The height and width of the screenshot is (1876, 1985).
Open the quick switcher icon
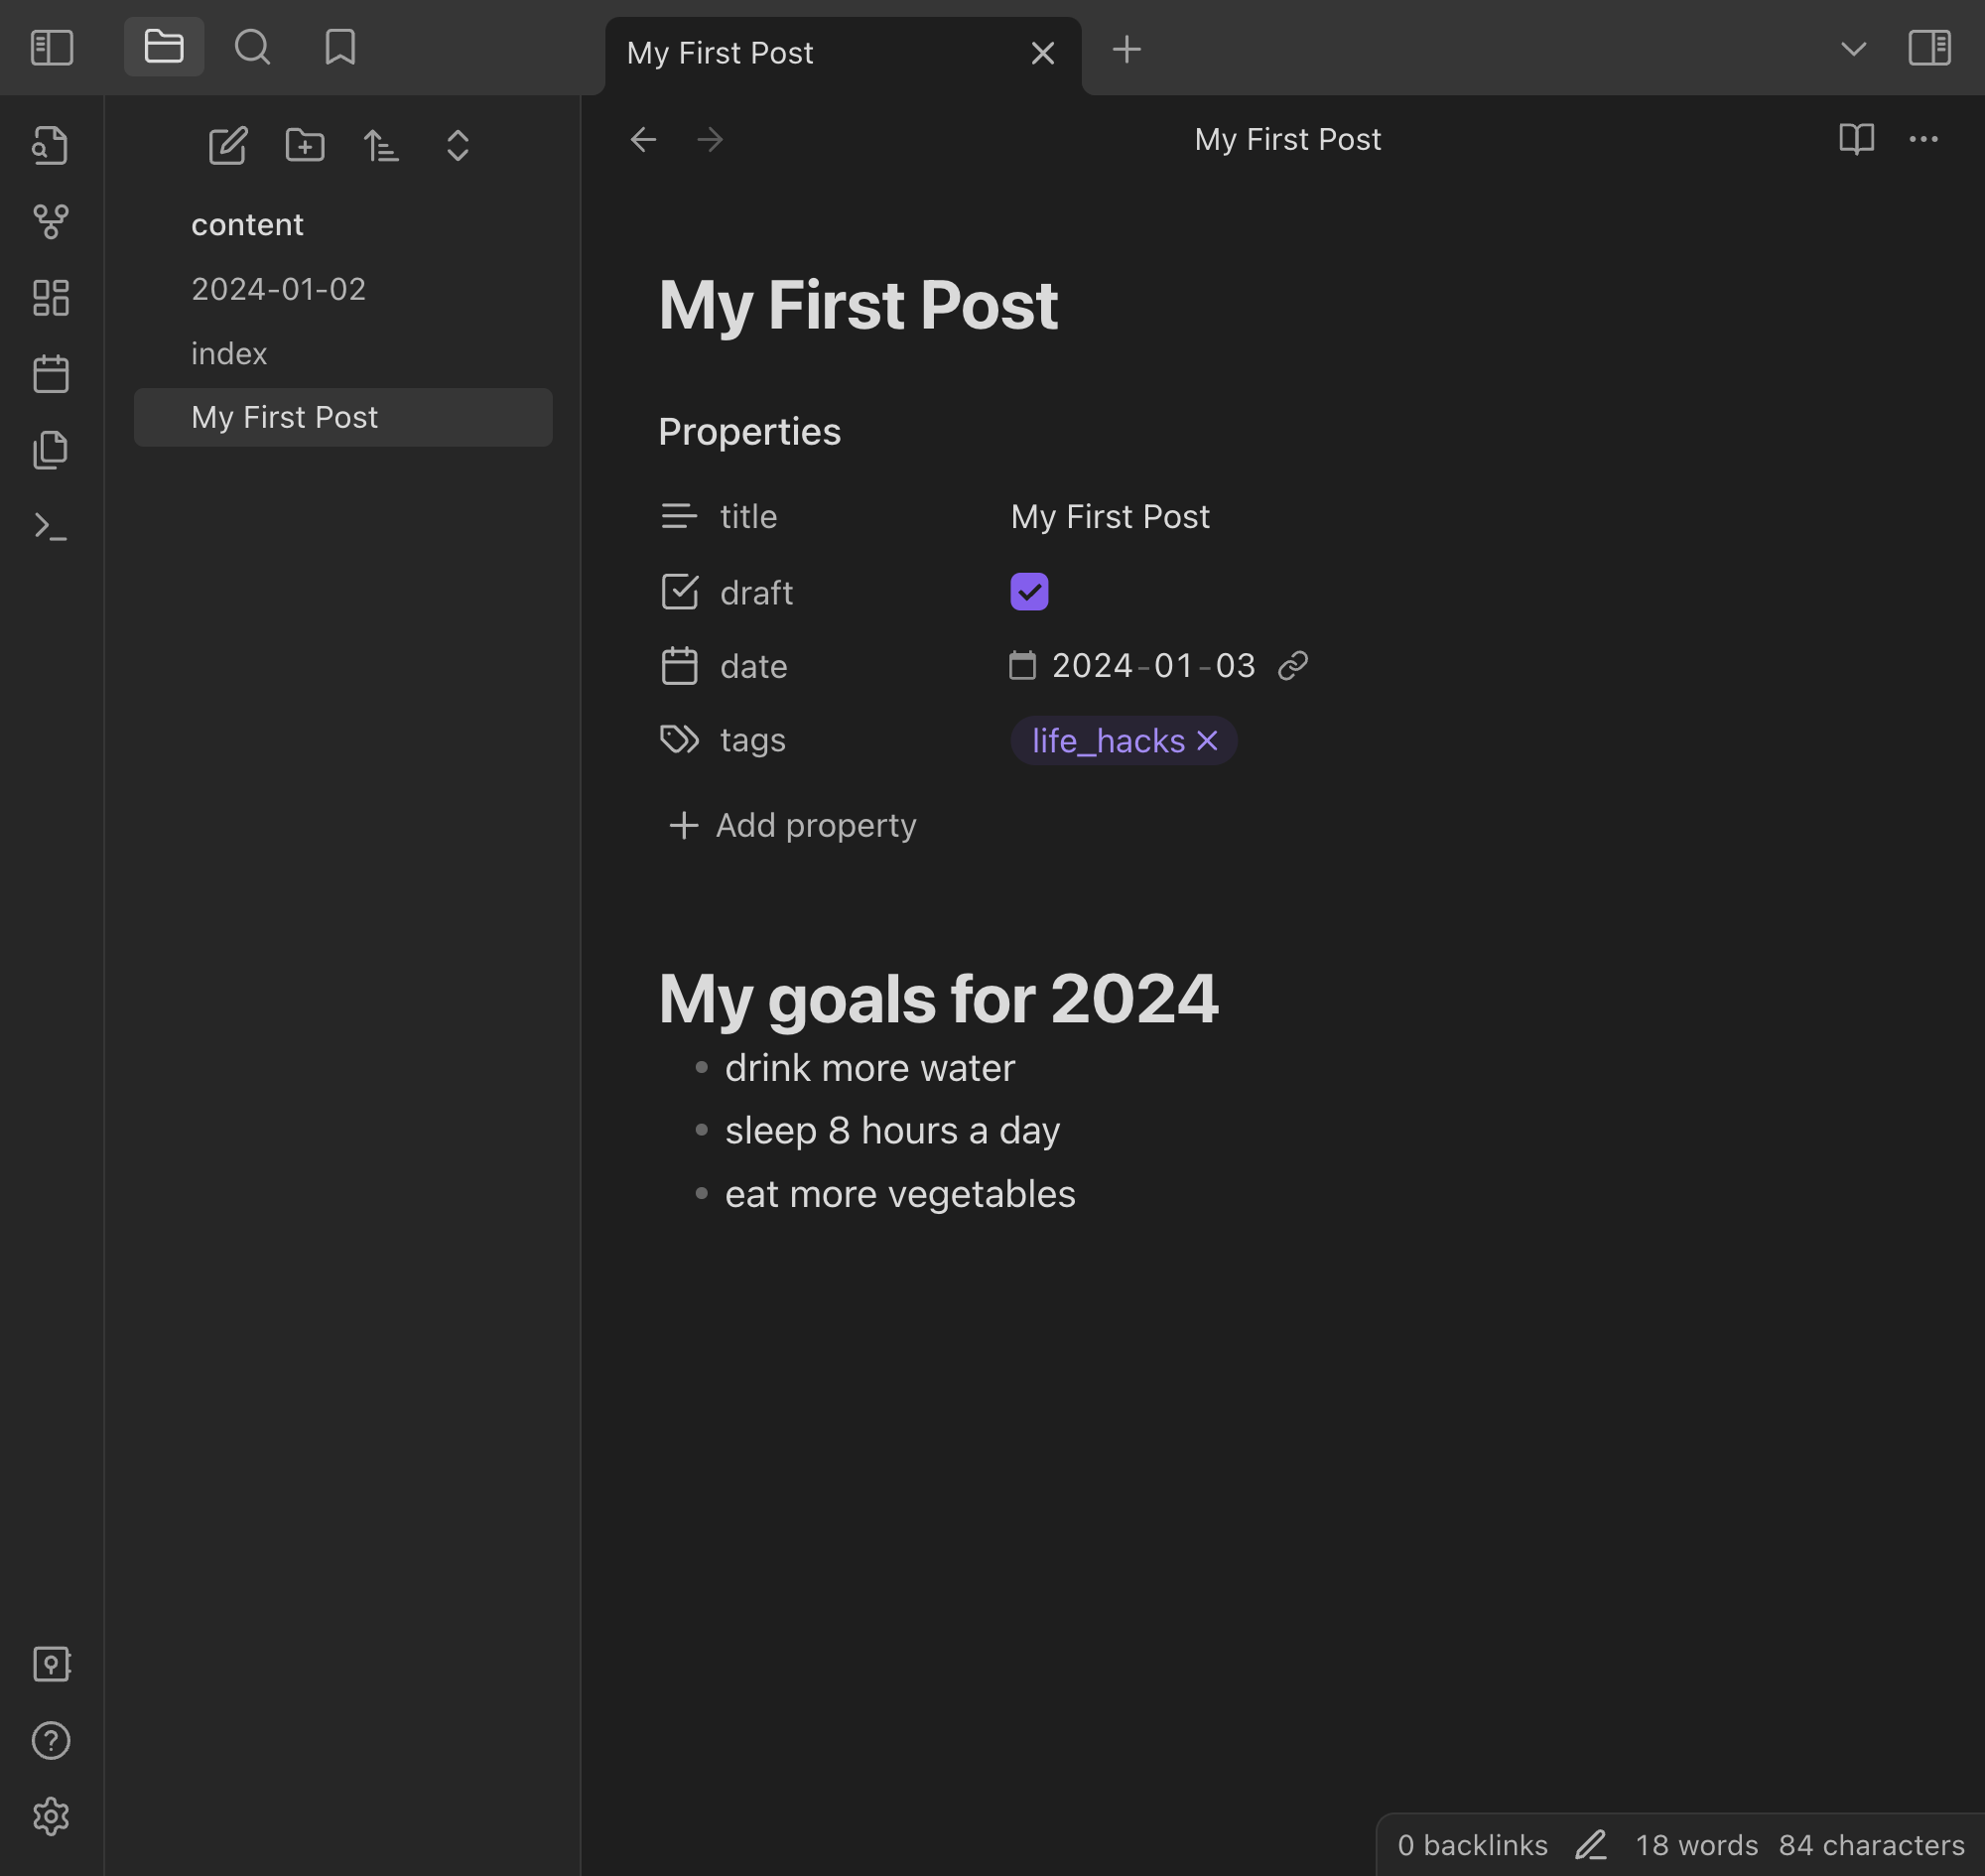[x=50, y=146]
